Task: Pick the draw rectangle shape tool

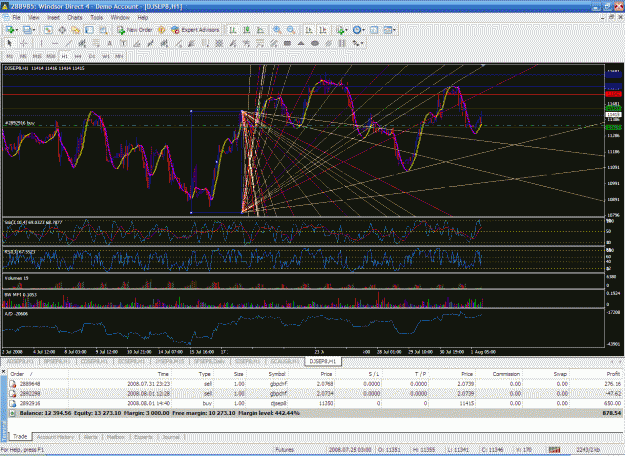Action: tap(287, 43)
